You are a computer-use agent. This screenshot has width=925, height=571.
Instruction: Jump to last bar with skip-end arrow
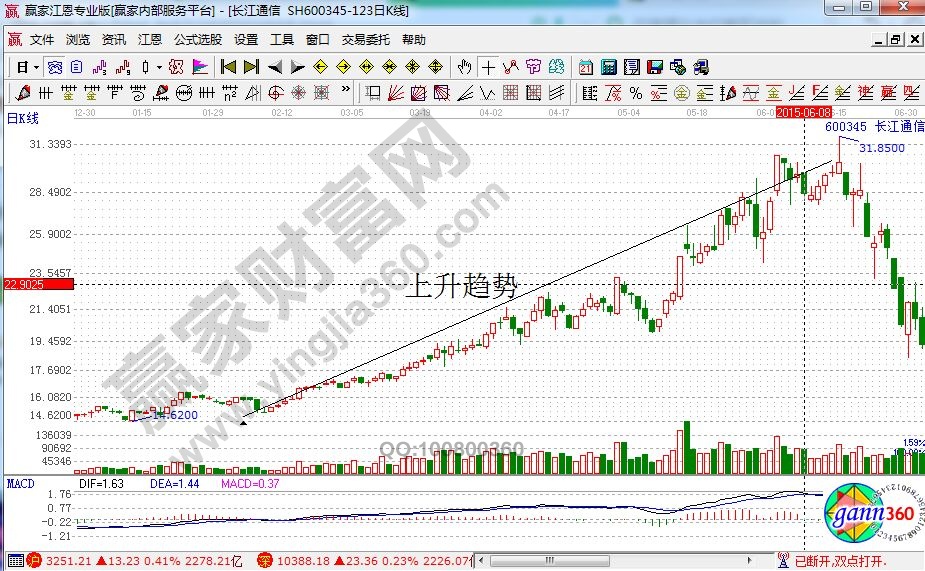pyautogui.click(x=251, y=67)
